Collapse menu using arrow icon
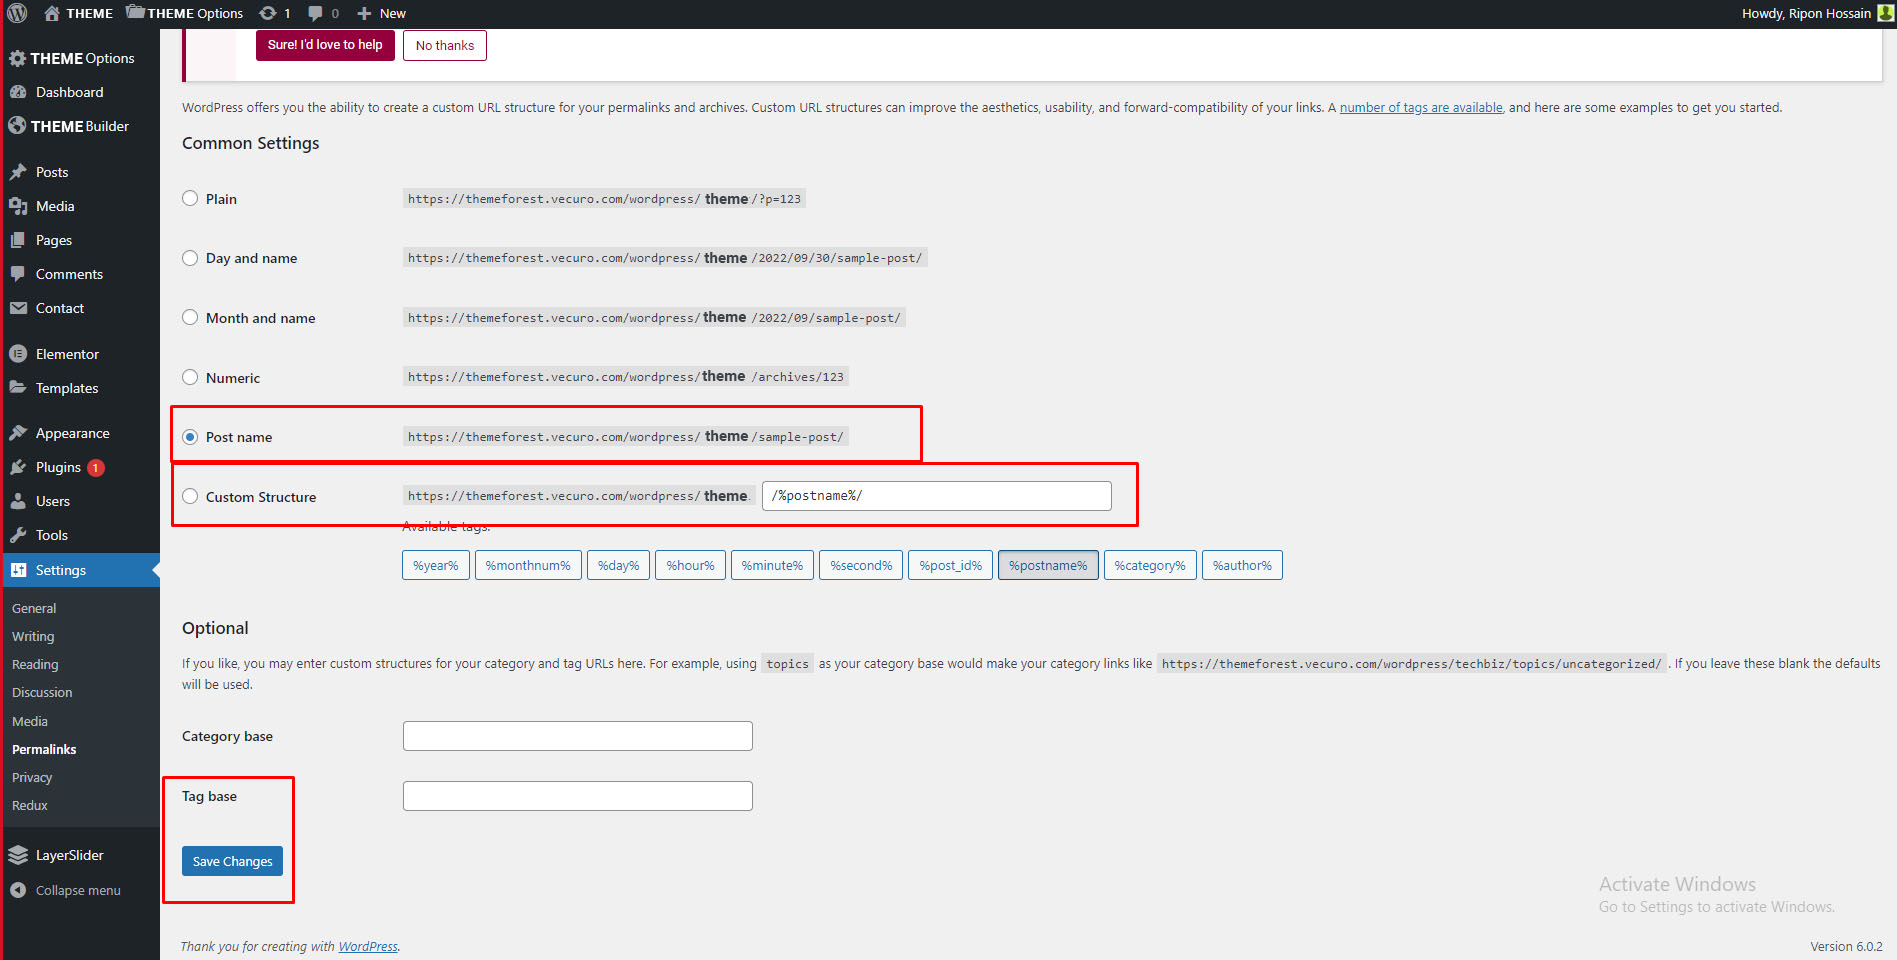Viewport: 1897px width, 960px height. tap(18, 890)
